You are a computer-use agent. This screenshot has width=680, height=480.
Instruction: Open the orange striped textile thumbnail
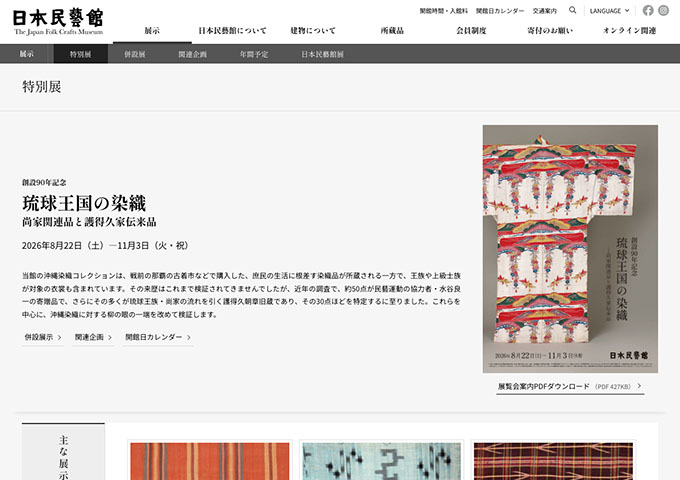(x=210, y=461)
